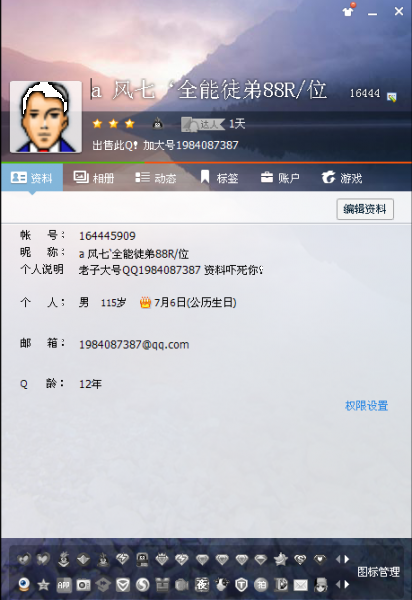The image size is (412, 600).
Task: Click the QQ penguin level icon
Action: pos(158,123)
